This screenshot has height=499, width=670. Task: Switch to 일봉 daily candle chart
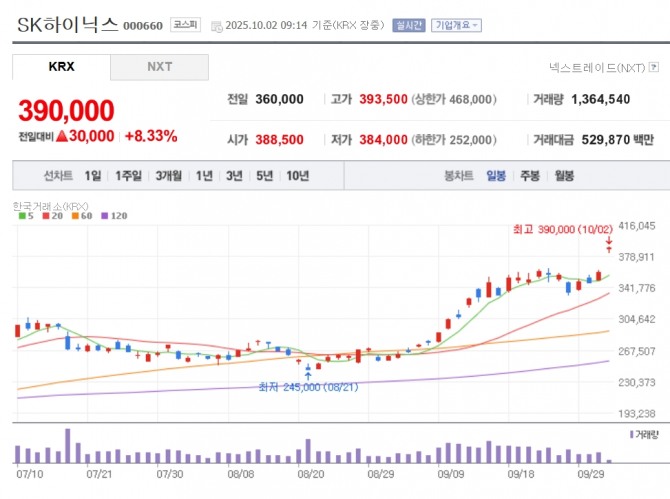pyautogui.click(x=496, y=176)
